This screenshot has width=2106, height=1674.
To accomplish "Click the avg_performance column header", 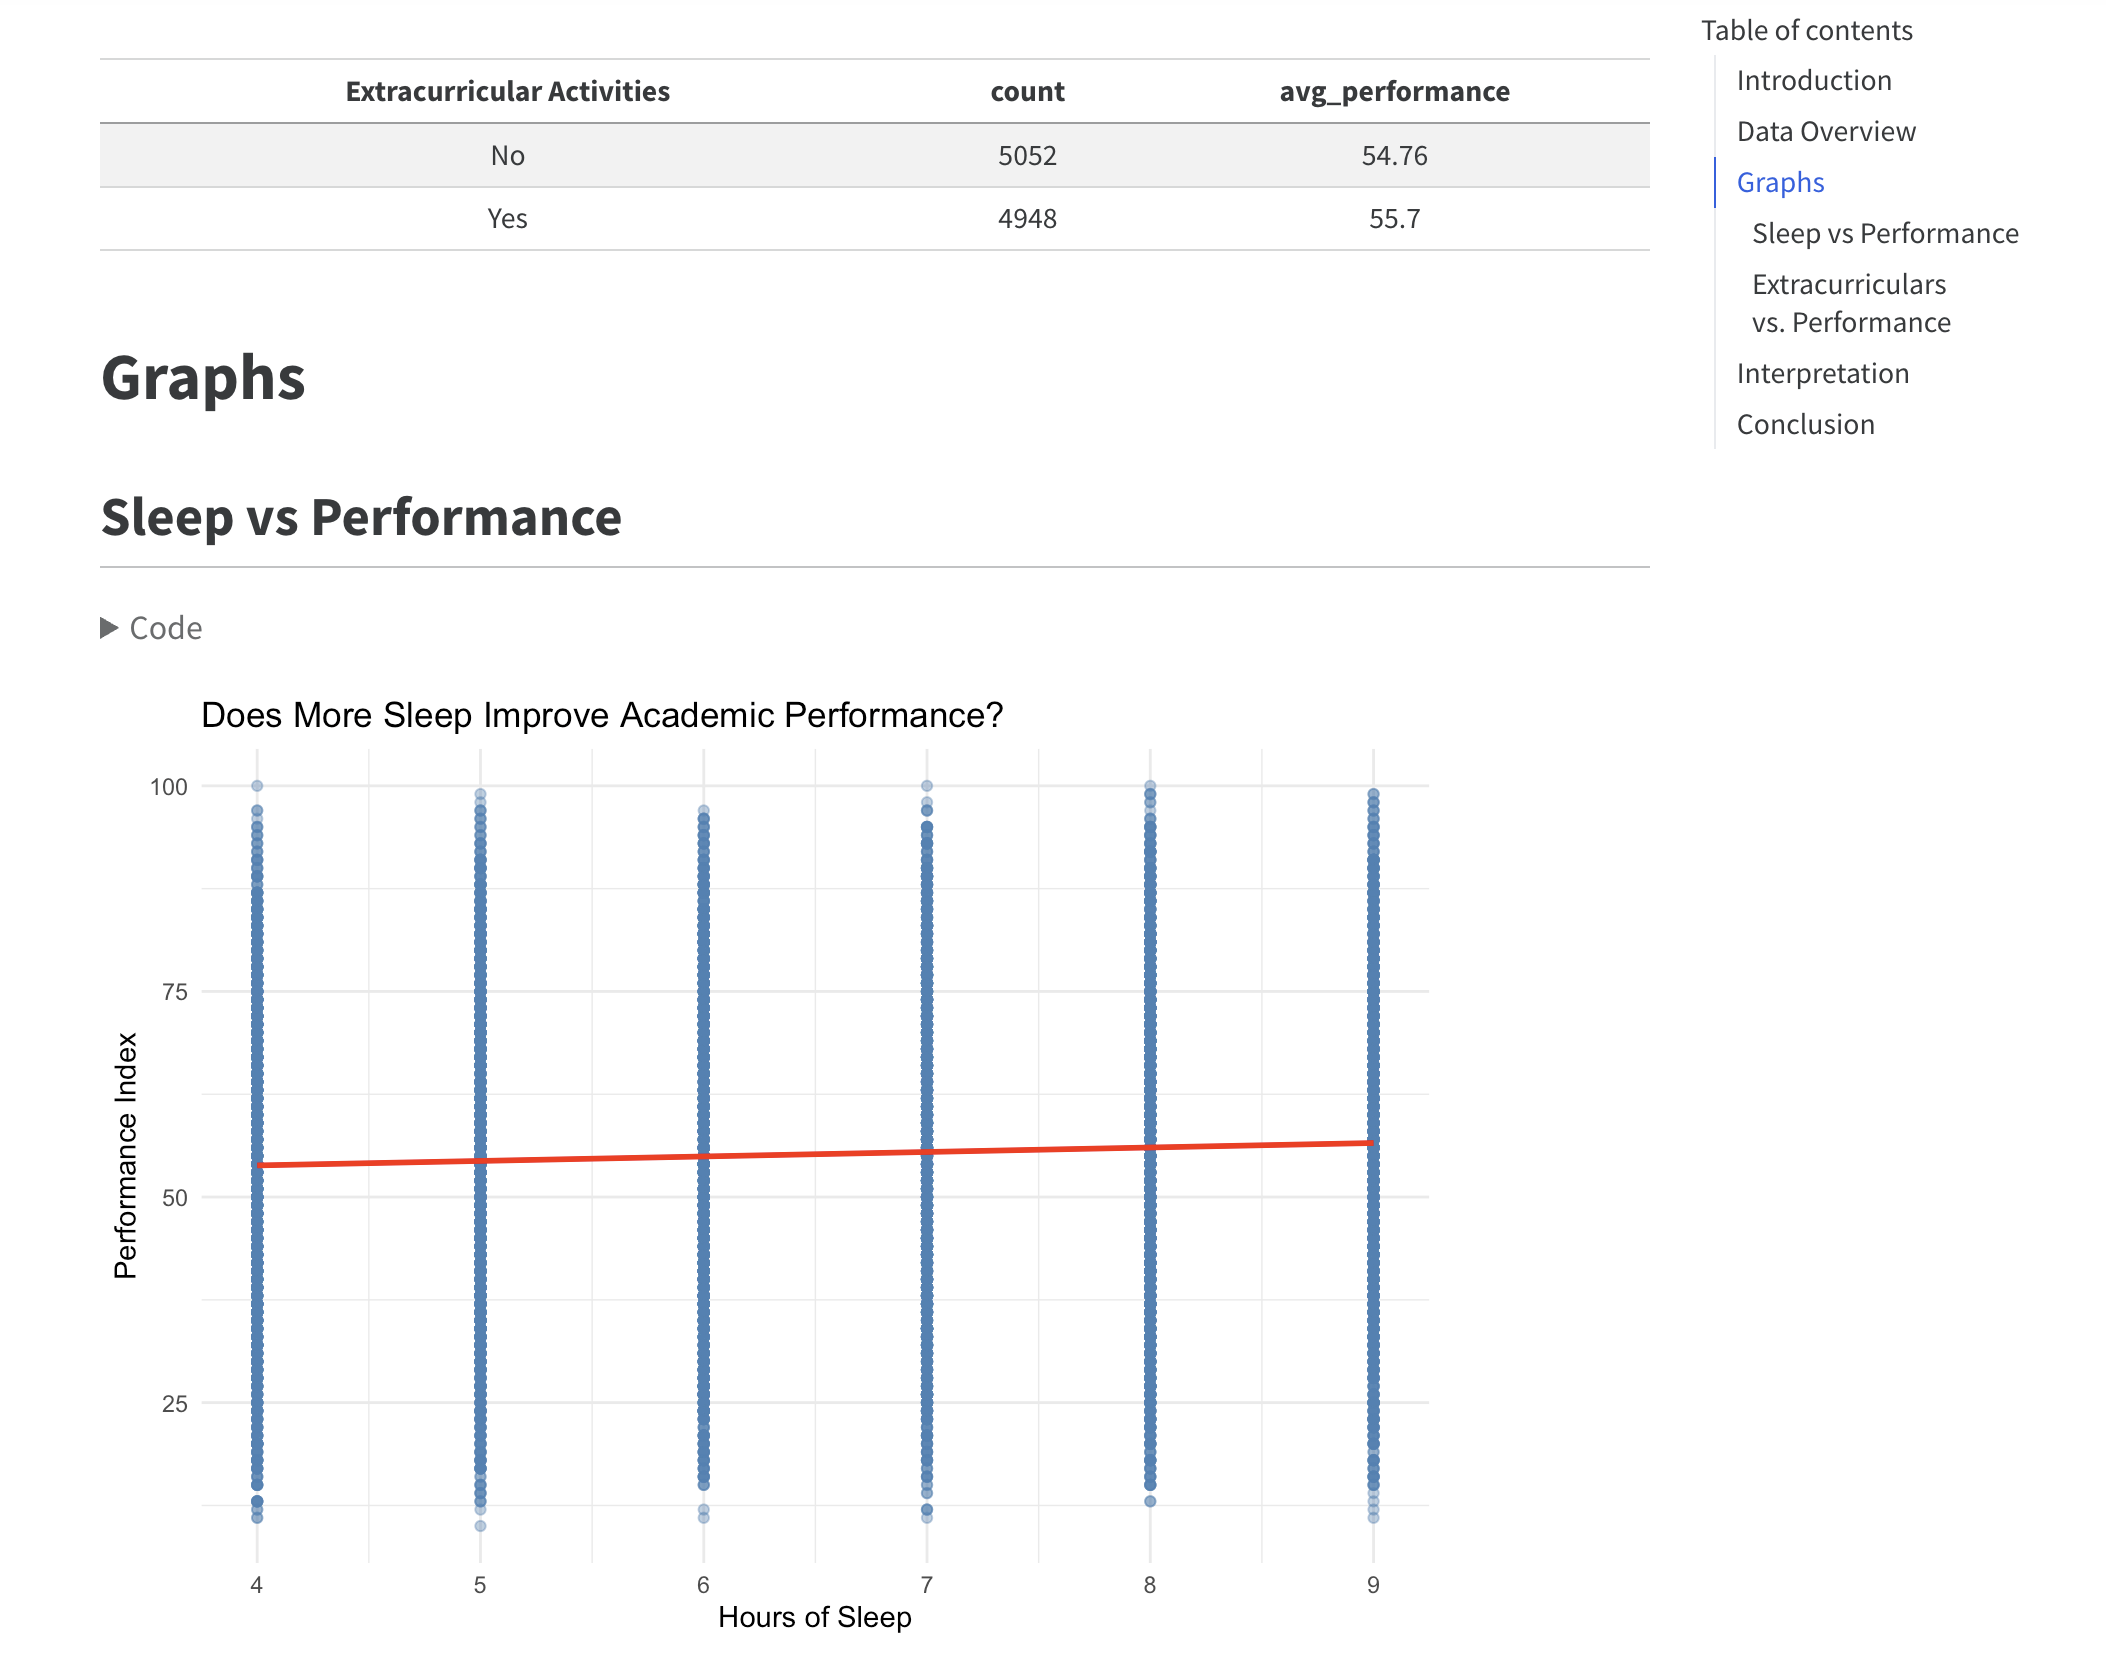I will (x=1394, y=91).
